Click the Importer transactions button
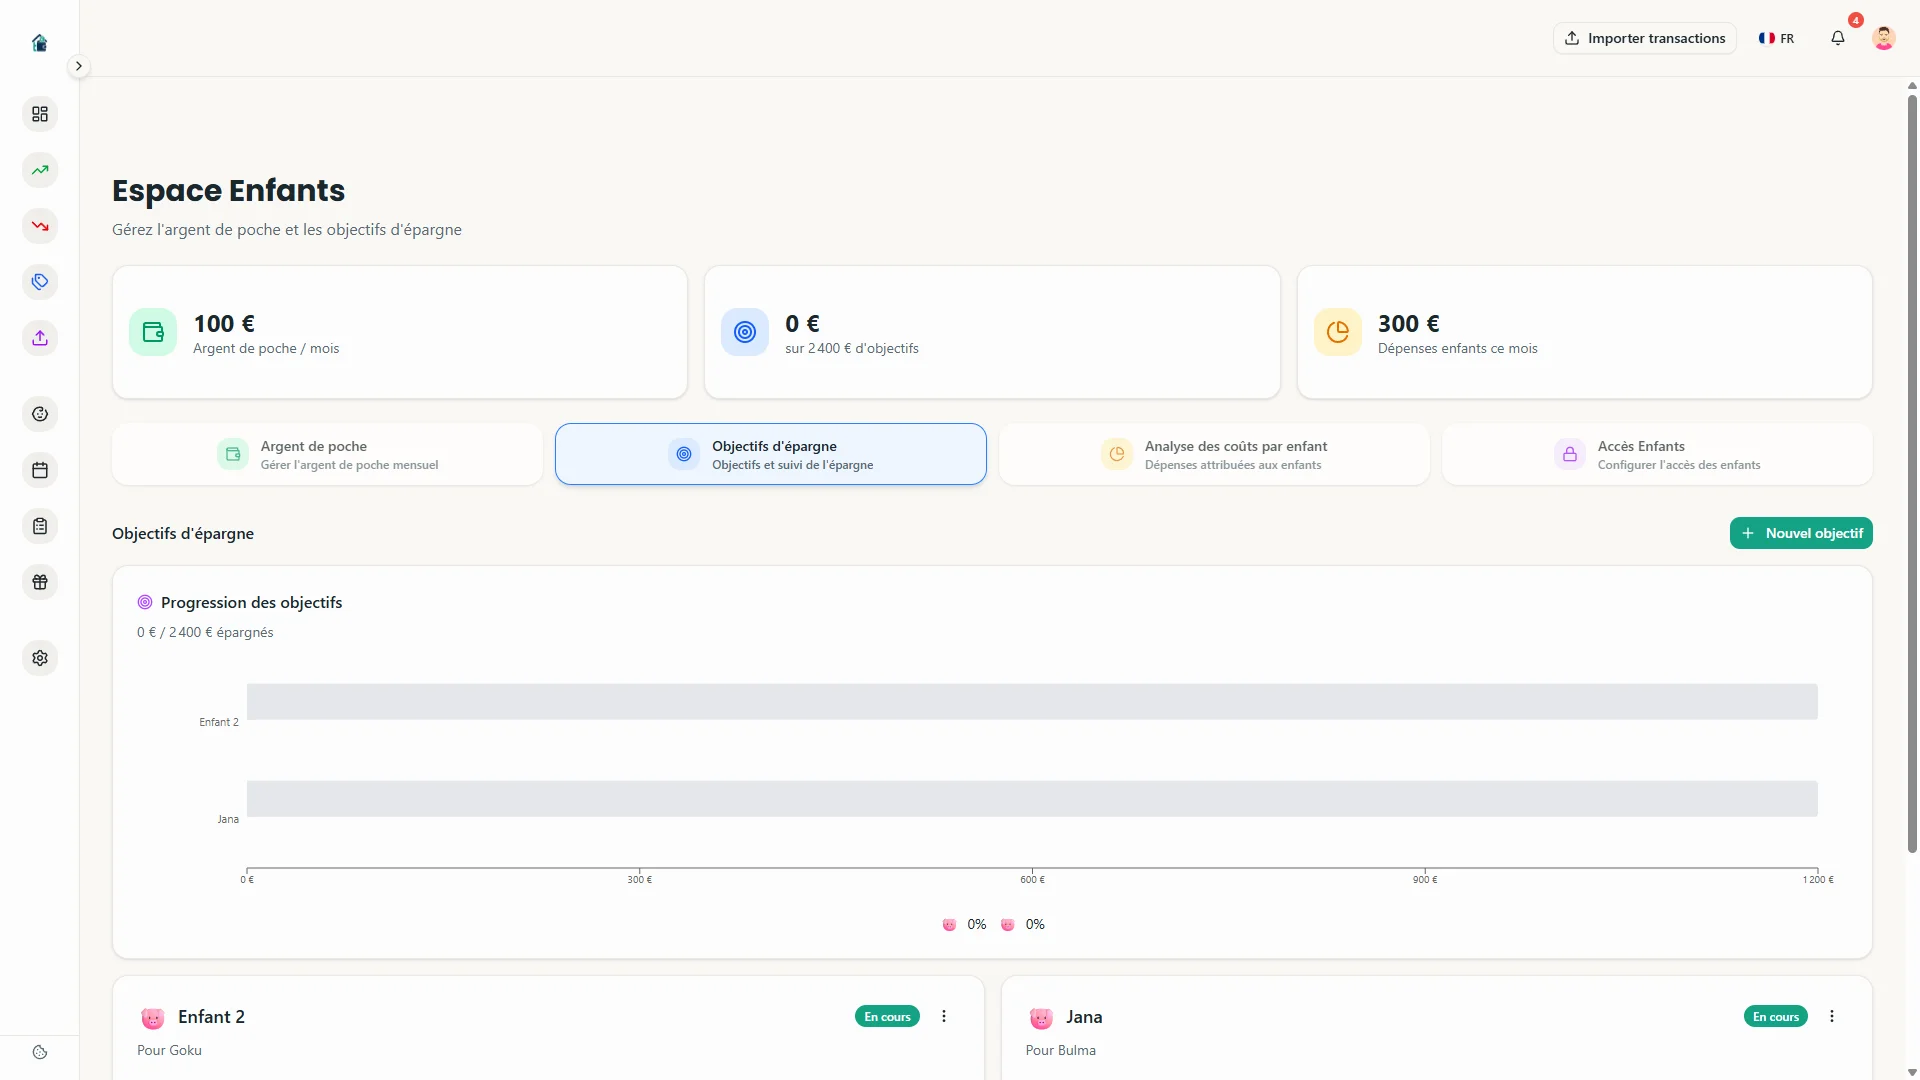Image resolution: width=1920 pixels, height=1080 pixels. click(1643, 38)
